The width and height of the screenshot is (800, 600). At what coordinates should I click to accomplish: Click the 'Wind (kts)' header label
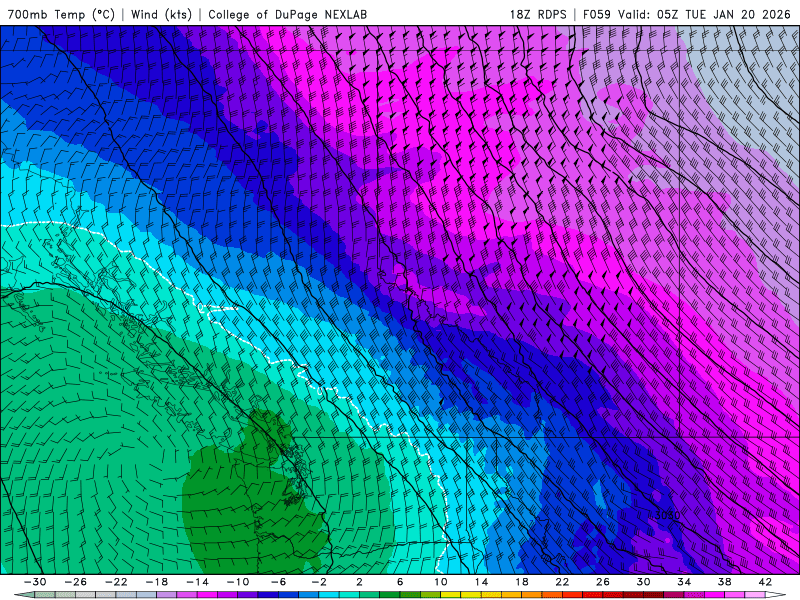(161, 14)
